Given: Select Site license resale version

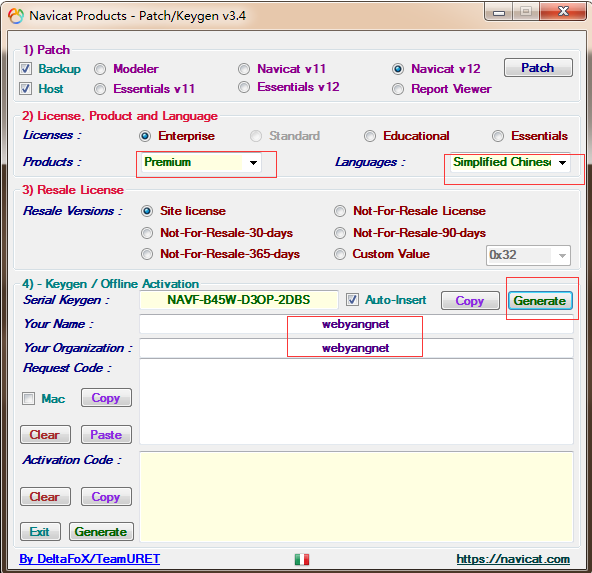Looking at the screenshot, I should point(147,211).
